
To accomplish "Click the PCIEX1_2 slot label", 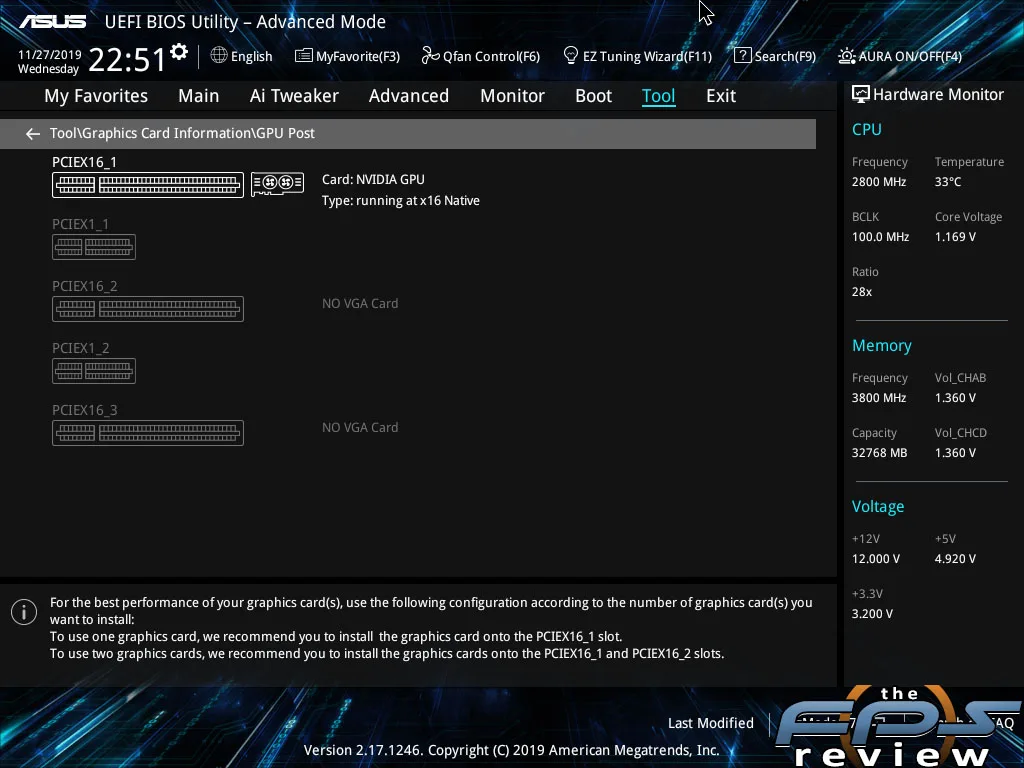I will tap(81, 348).
